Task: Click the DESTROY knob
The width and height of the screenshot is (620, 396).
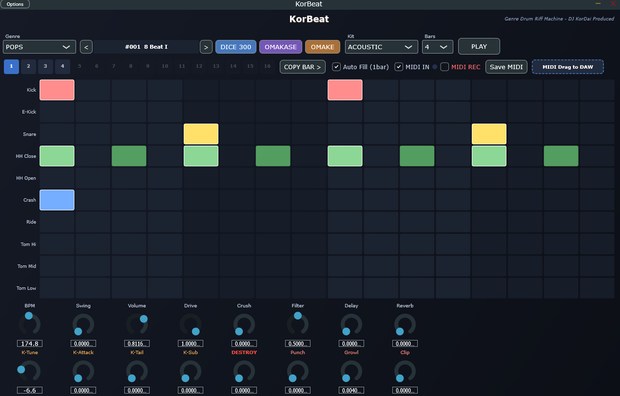Action: pos(244,372)
